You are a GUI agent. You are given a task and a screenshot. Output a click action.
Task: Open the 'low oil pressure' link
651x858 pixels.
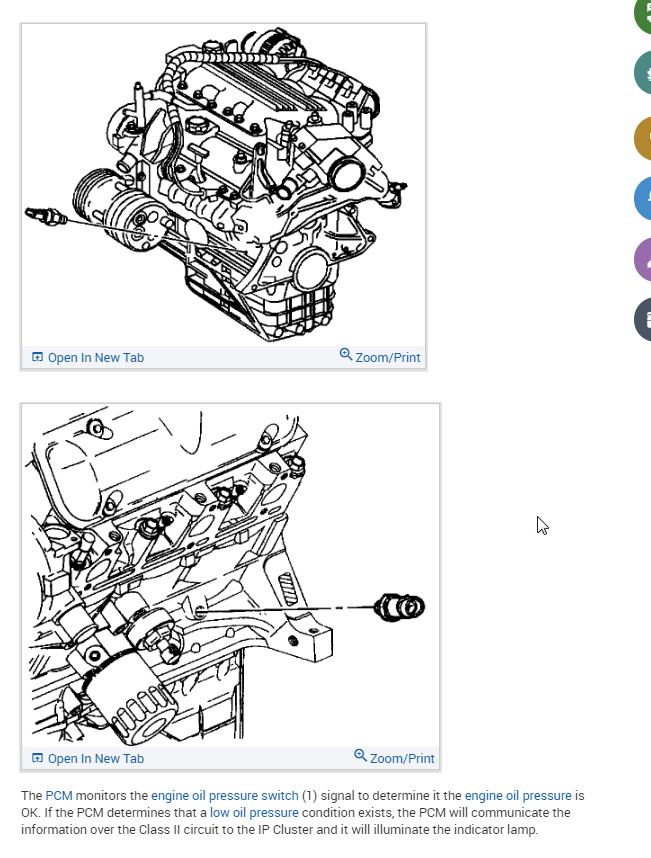(254, 813)
